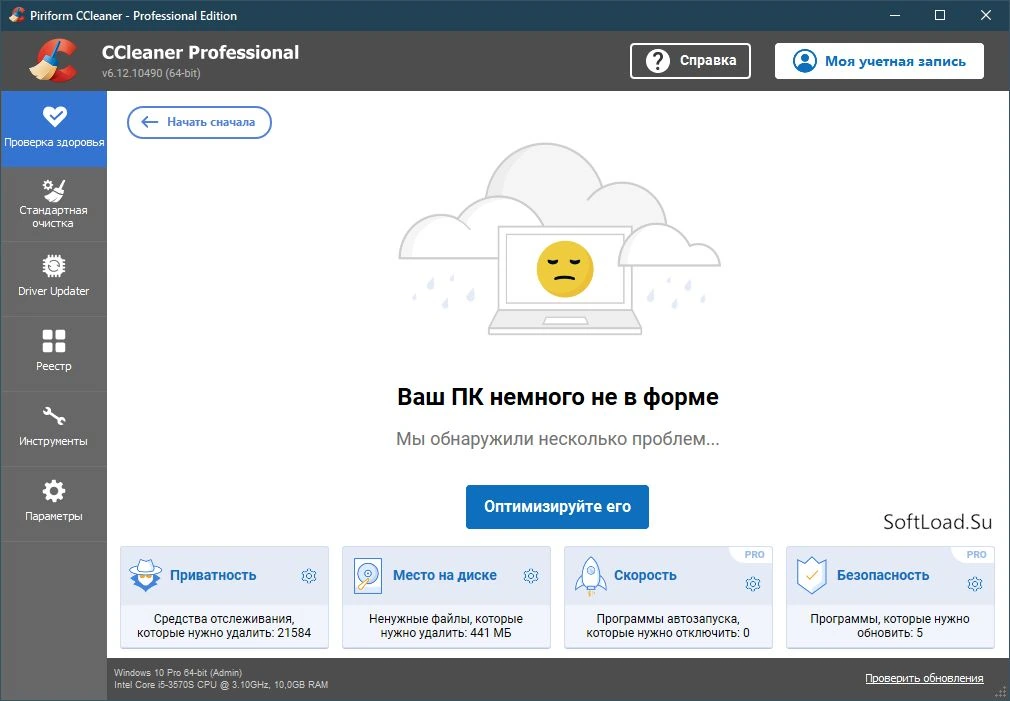Click sad laptop illustration
1010x701 pixels.
(x=559, y=239)
